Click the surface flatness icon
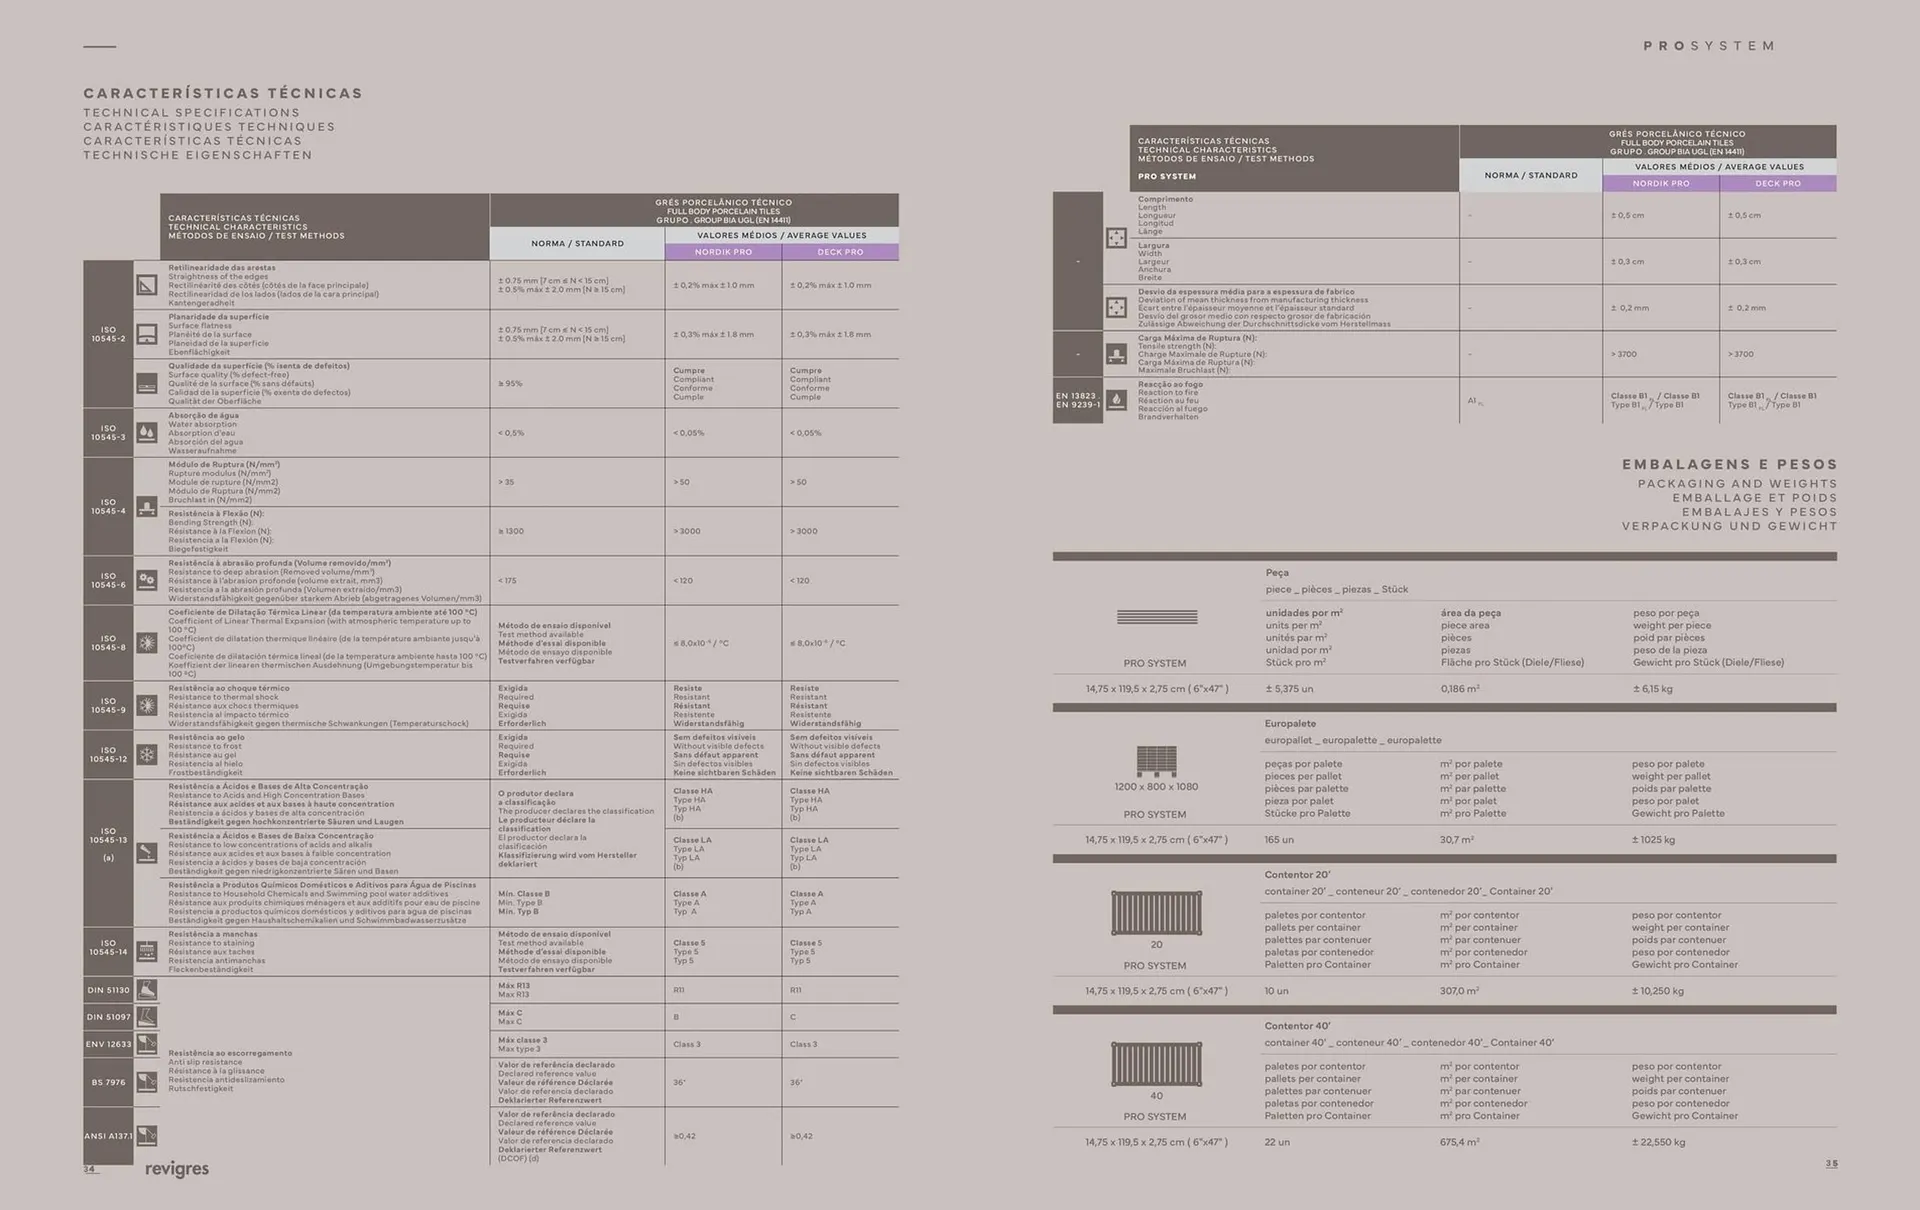 tap(147, 334)
